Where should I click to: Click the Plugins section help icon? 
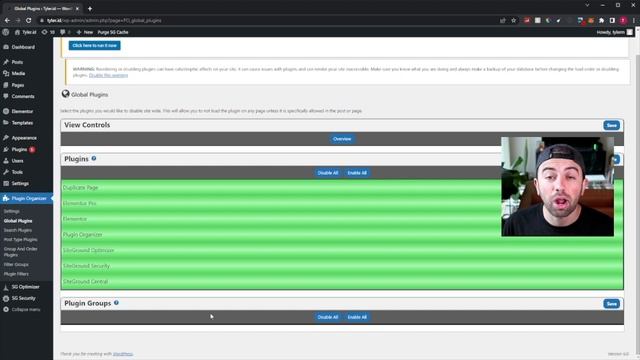[94, 158]
